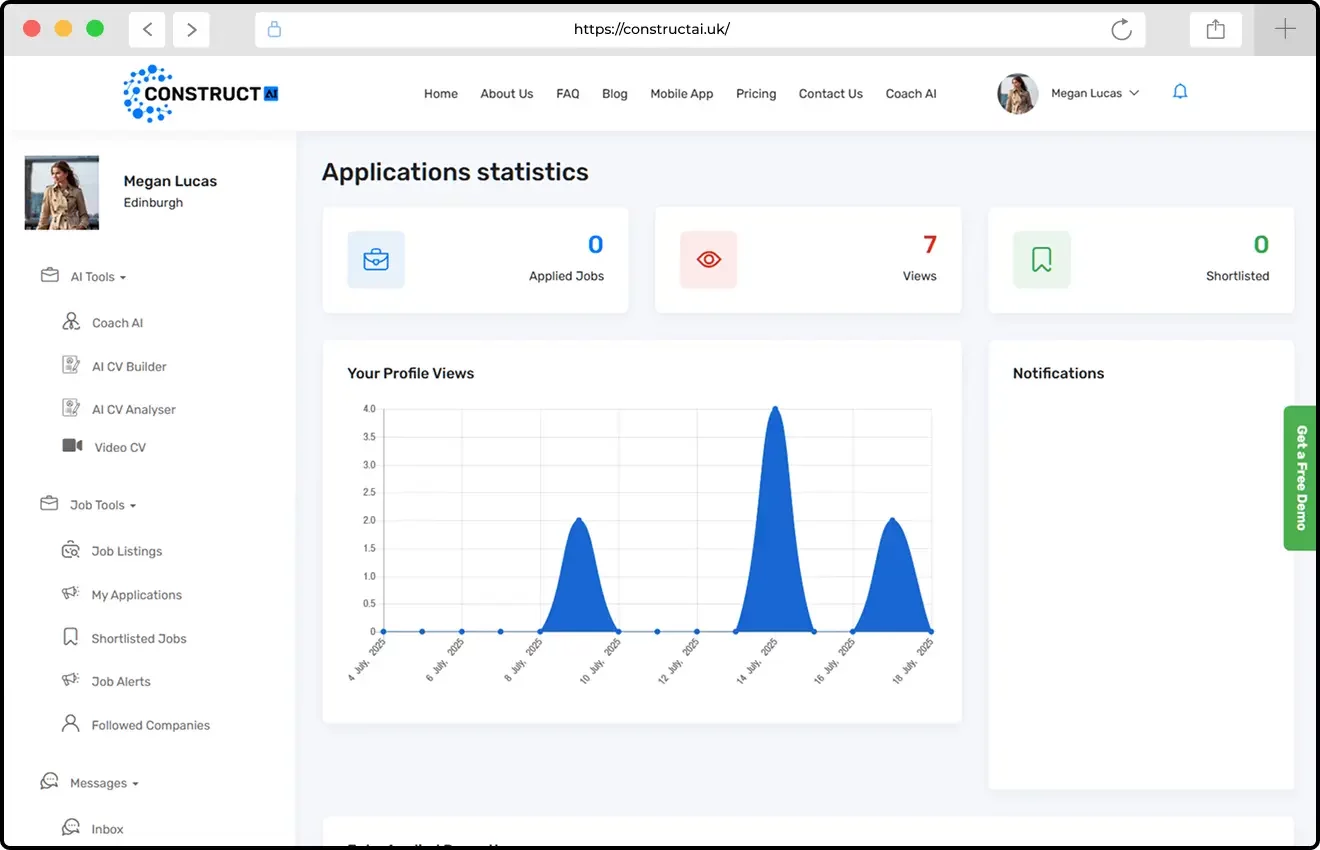Screen dimensions: 1320x850
Task: Open the Pricing menu item
Action: pyautogui.click(x=756, y=94)
